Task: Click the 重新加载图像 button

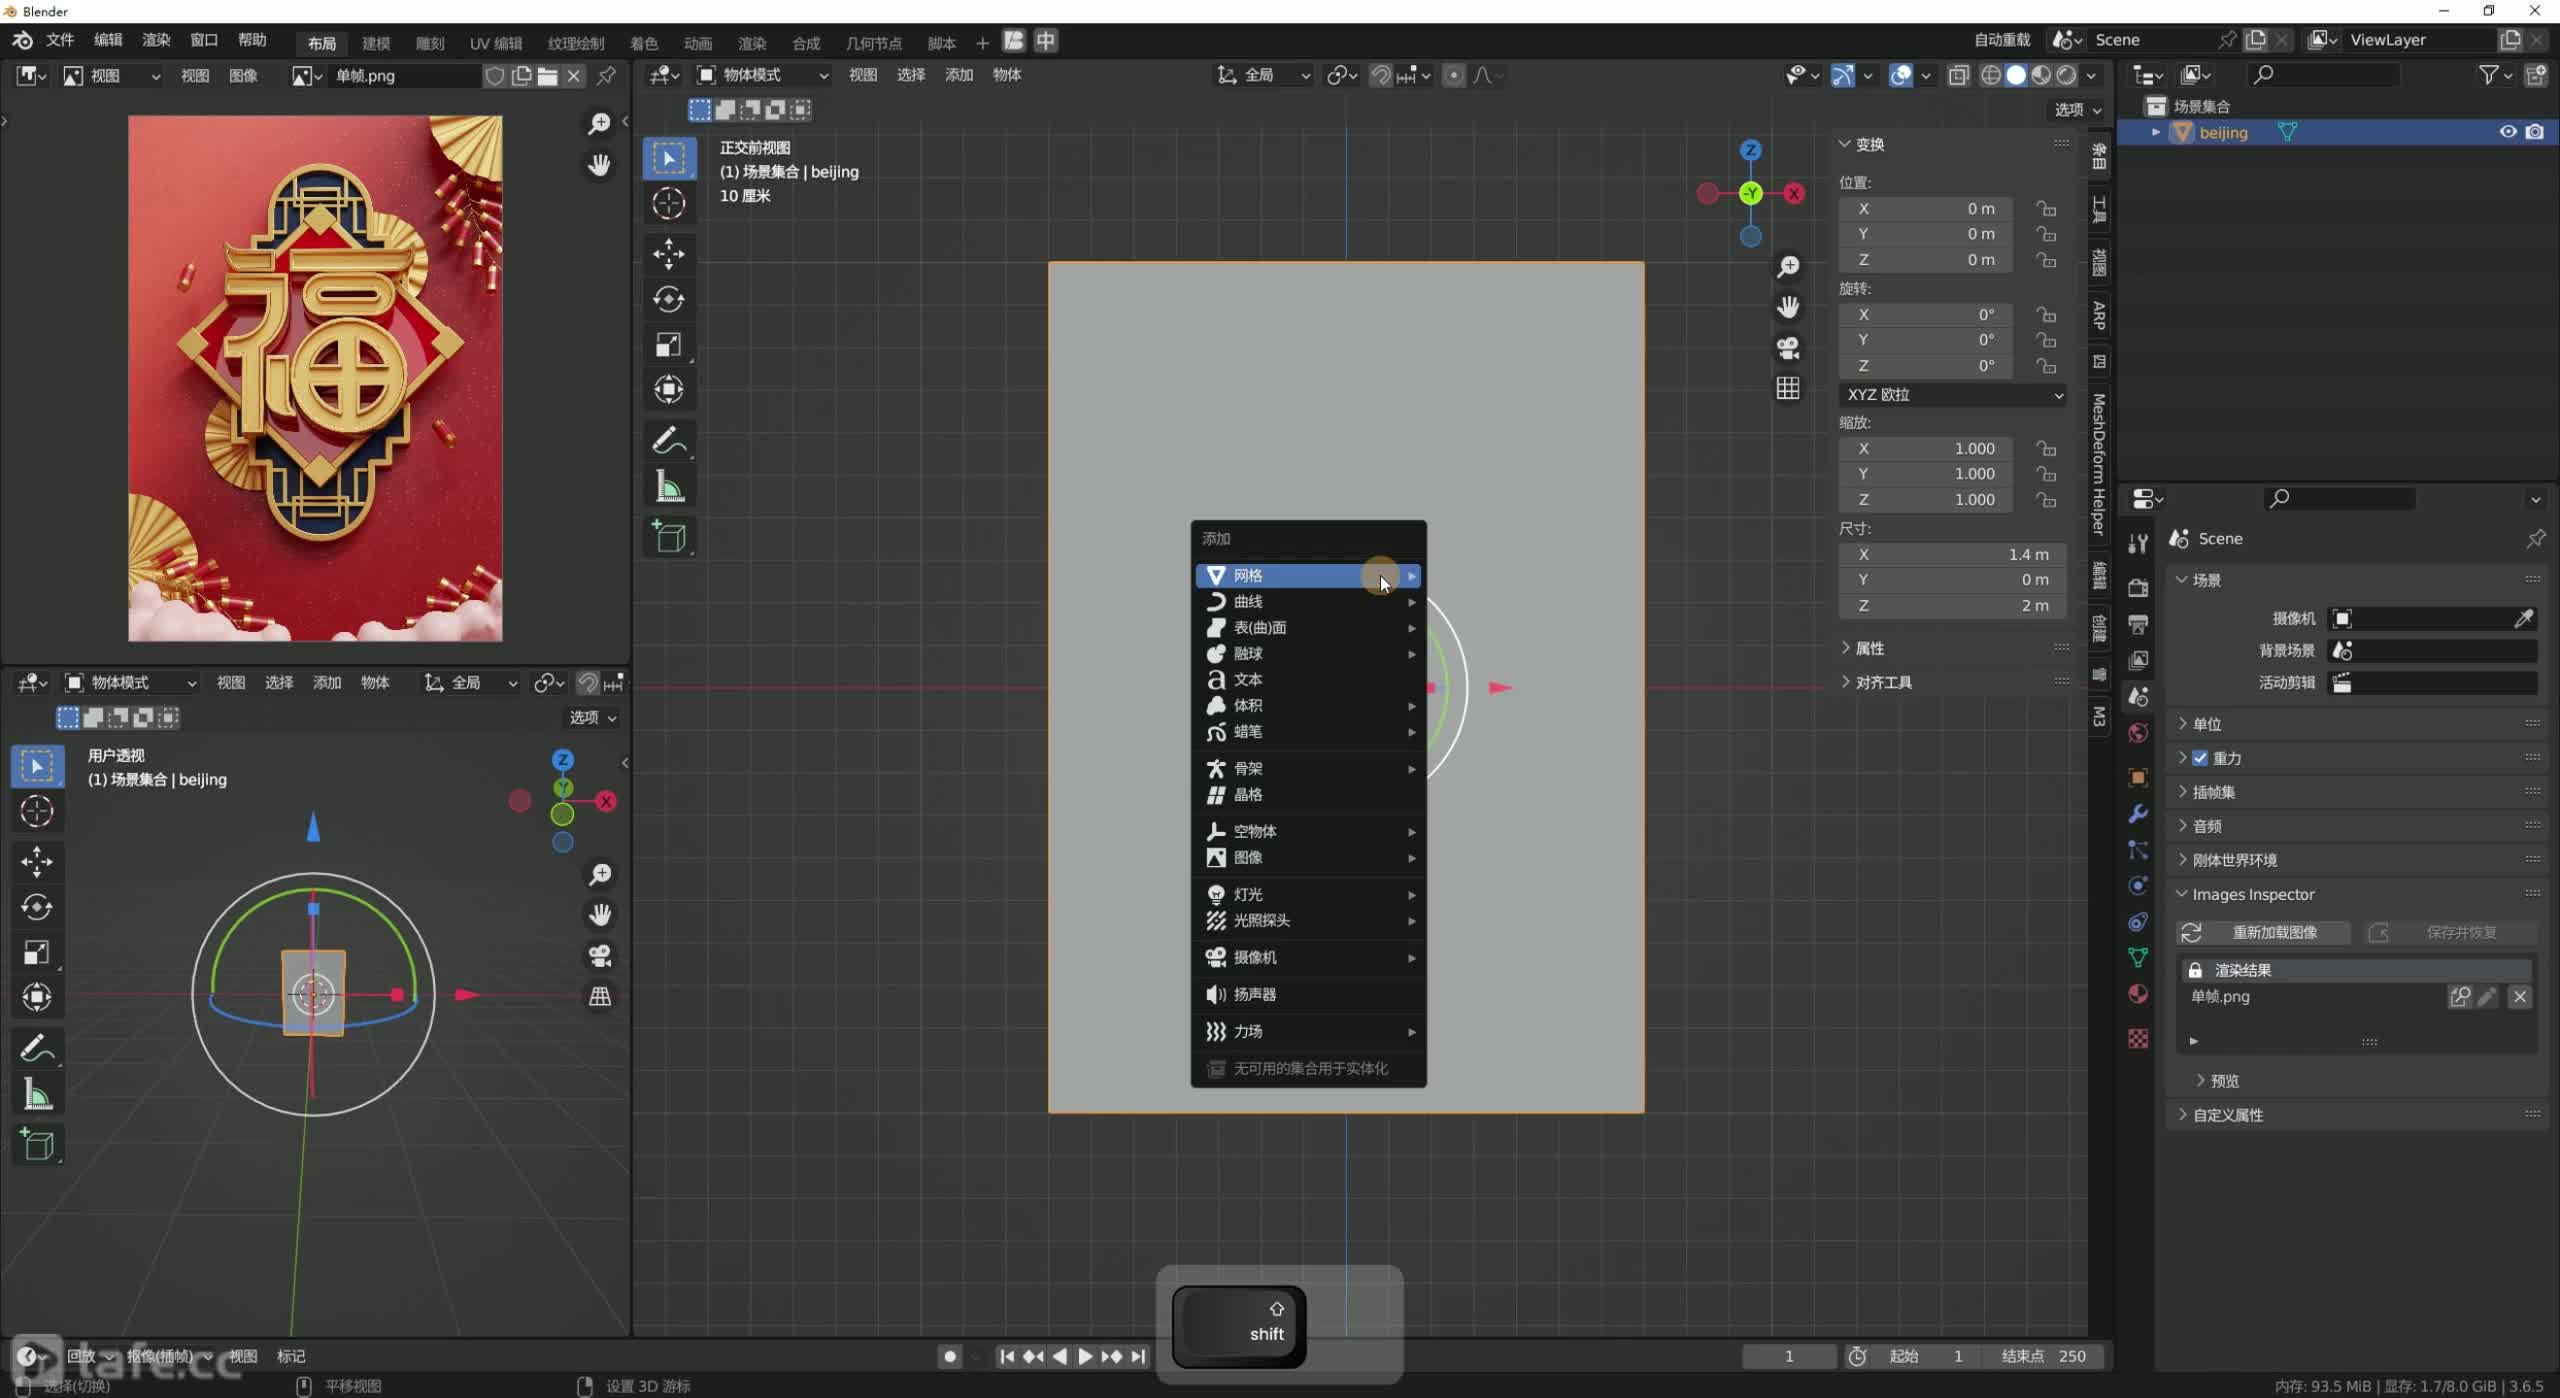Action: coord(2263,933)
